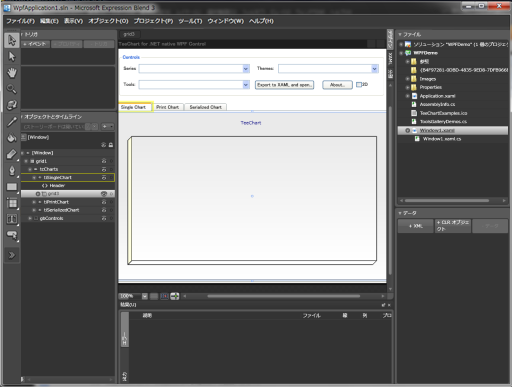This screenshot has width=512, height=387.
Task: Expand the tiSerializedChart tree node
Action: (x=34, y=210)
